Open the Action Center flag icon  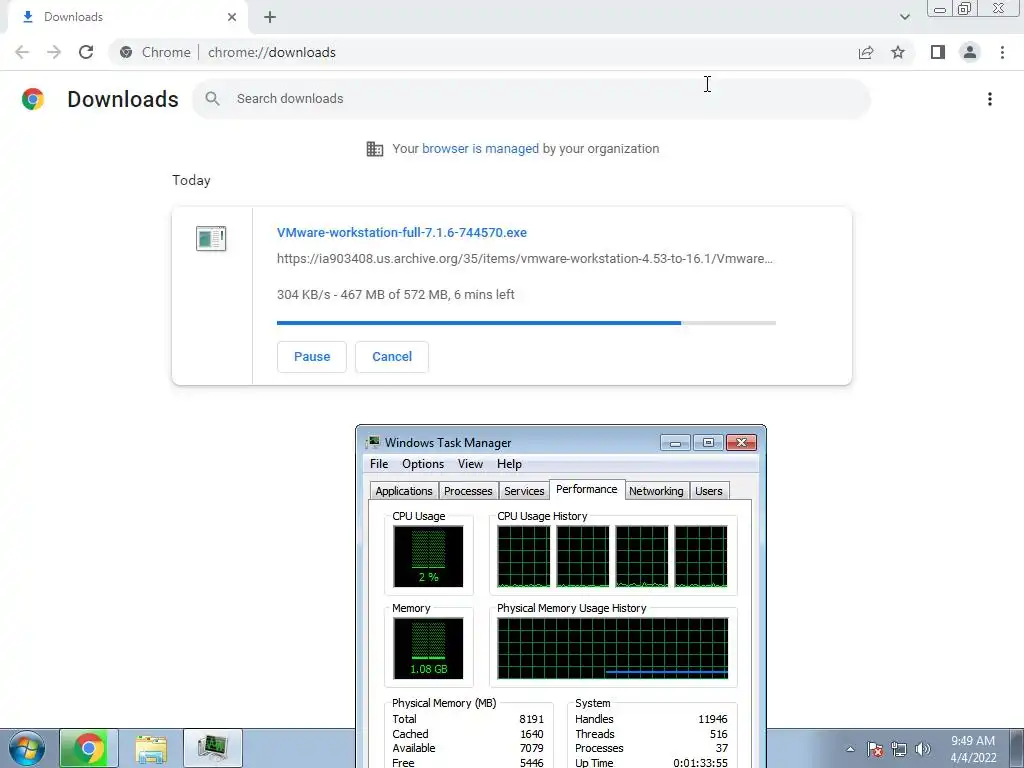pyautogui.click(x=875, y=749)
